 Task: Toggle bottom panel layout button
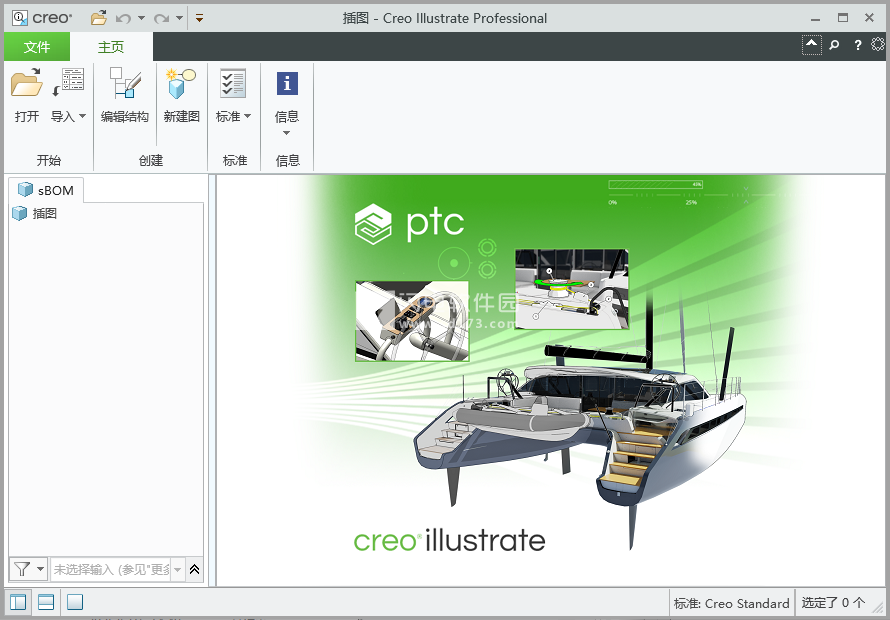click(x=46, y=602)
